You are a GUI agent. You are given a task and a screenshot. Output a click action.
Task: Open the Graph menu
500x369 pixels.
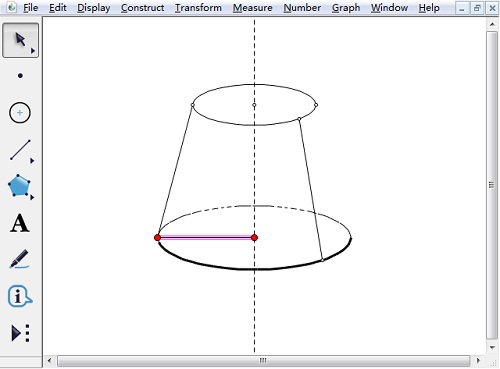pyautogui.click(x=346, y=8)
